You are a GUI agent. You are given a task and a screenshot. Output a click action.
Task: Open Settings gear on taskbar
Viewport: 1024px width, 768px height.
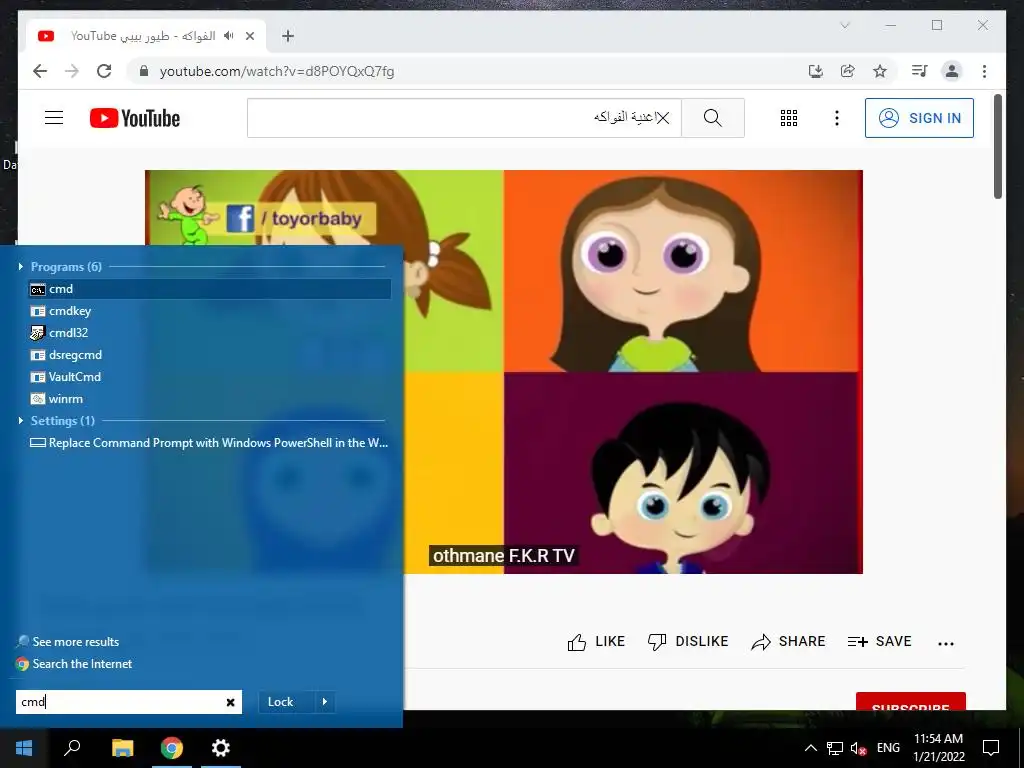pyautogui.click(x=221, y=748)
